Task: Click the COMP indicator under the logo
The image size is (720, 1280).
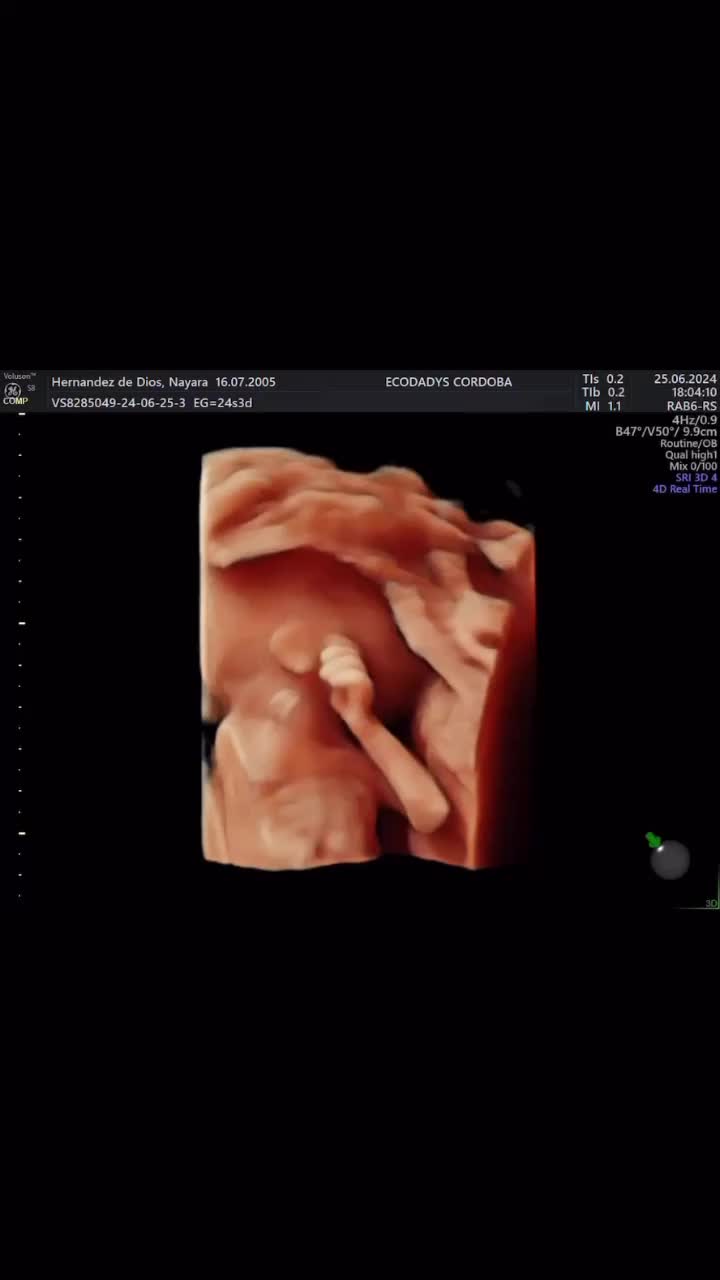Action: (x=15, y=401)
